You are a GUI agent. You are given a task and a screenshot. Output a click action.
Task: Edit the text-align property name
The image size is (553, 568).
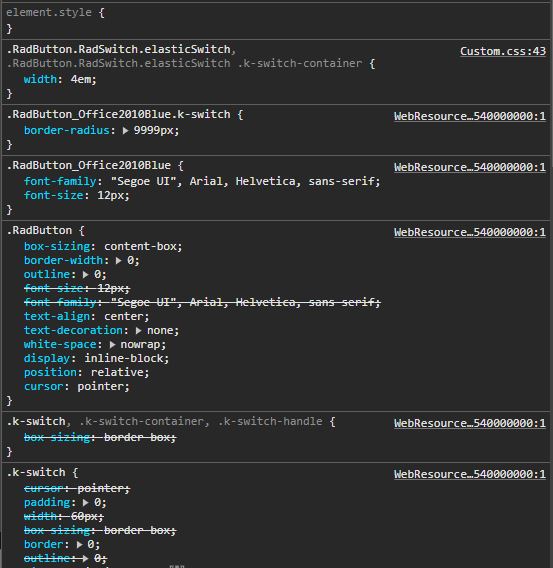(57, 317)
